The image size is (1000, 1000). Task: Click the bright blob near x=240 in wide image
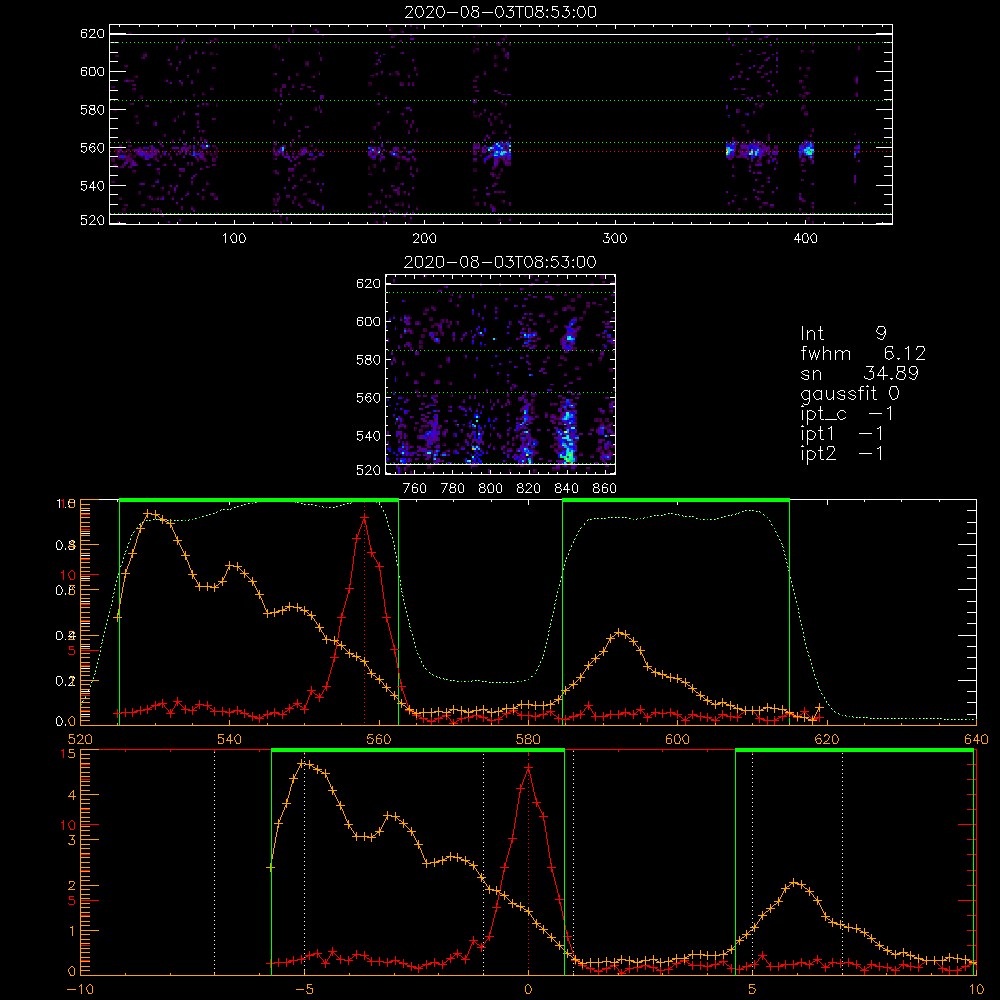498,151
